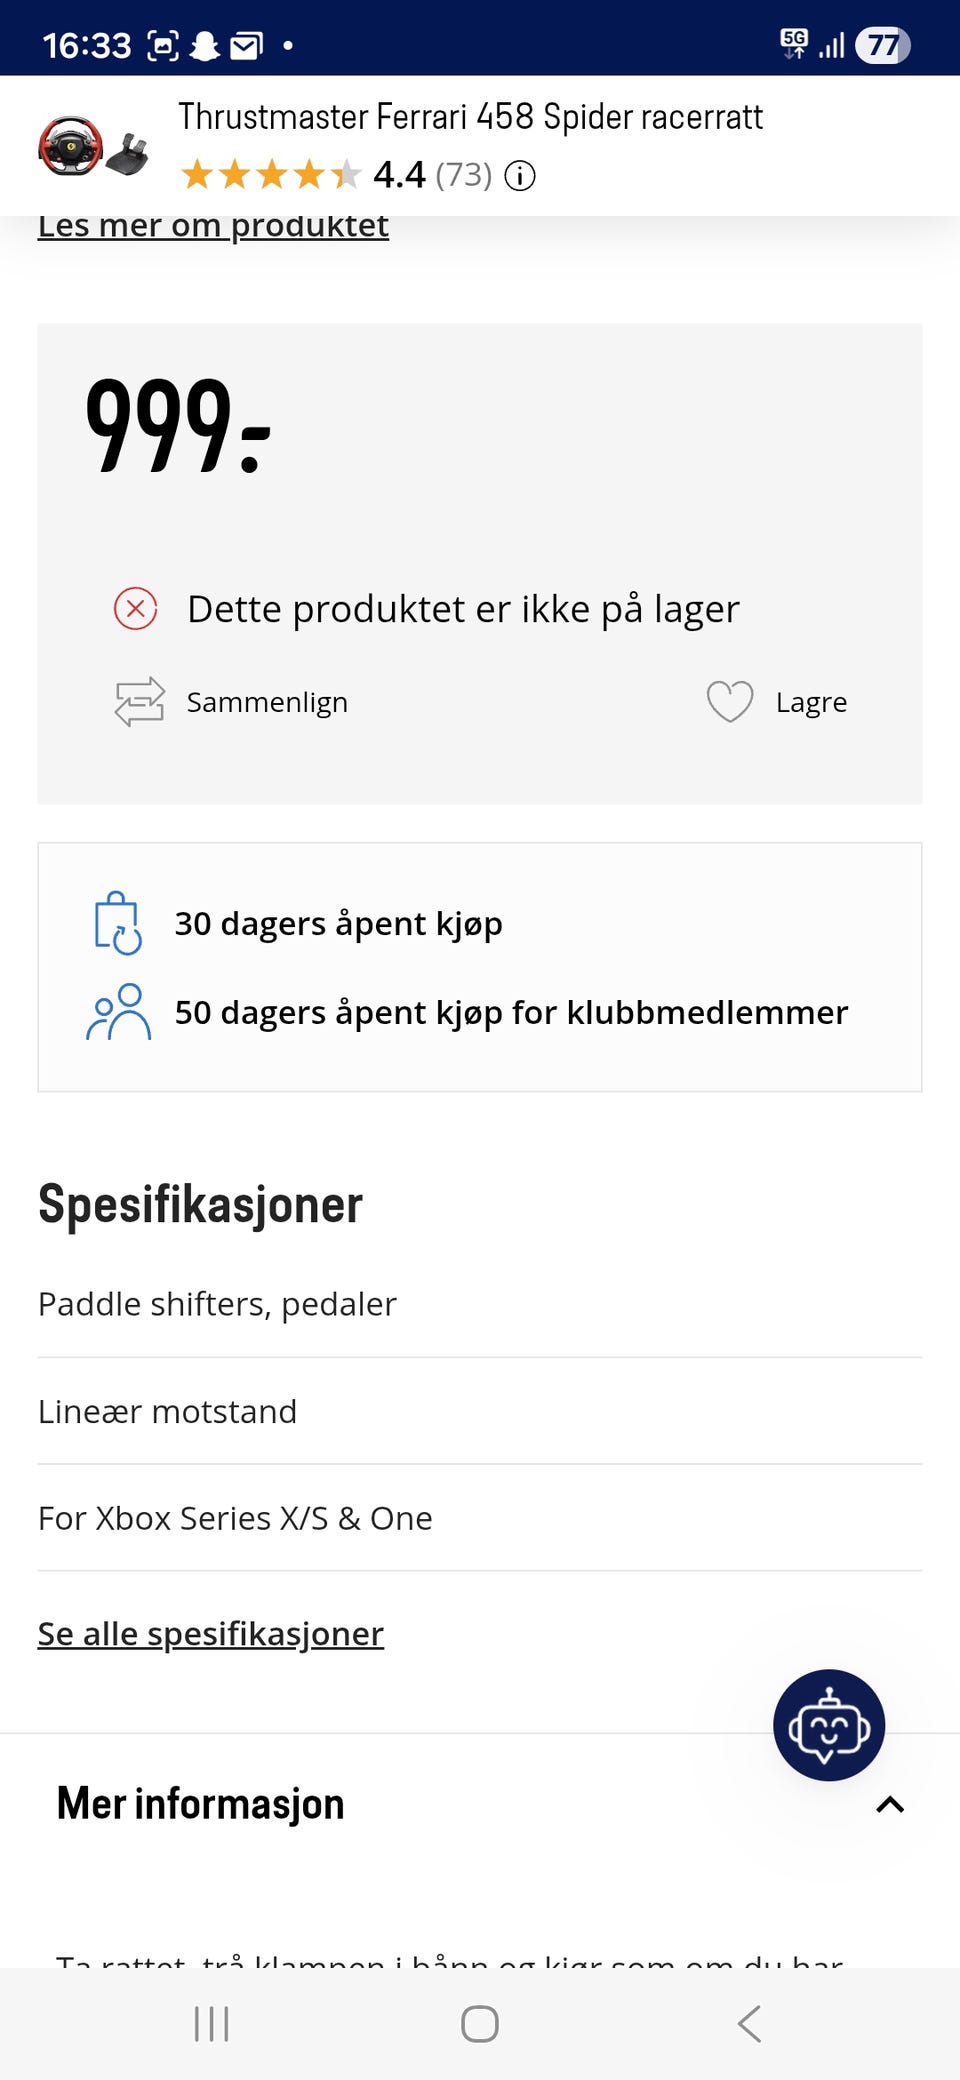Viewport: 960px width, 2080px height.
Task: Tap the racing wheel product thumbnail
Action: click(x=93, y=146)
